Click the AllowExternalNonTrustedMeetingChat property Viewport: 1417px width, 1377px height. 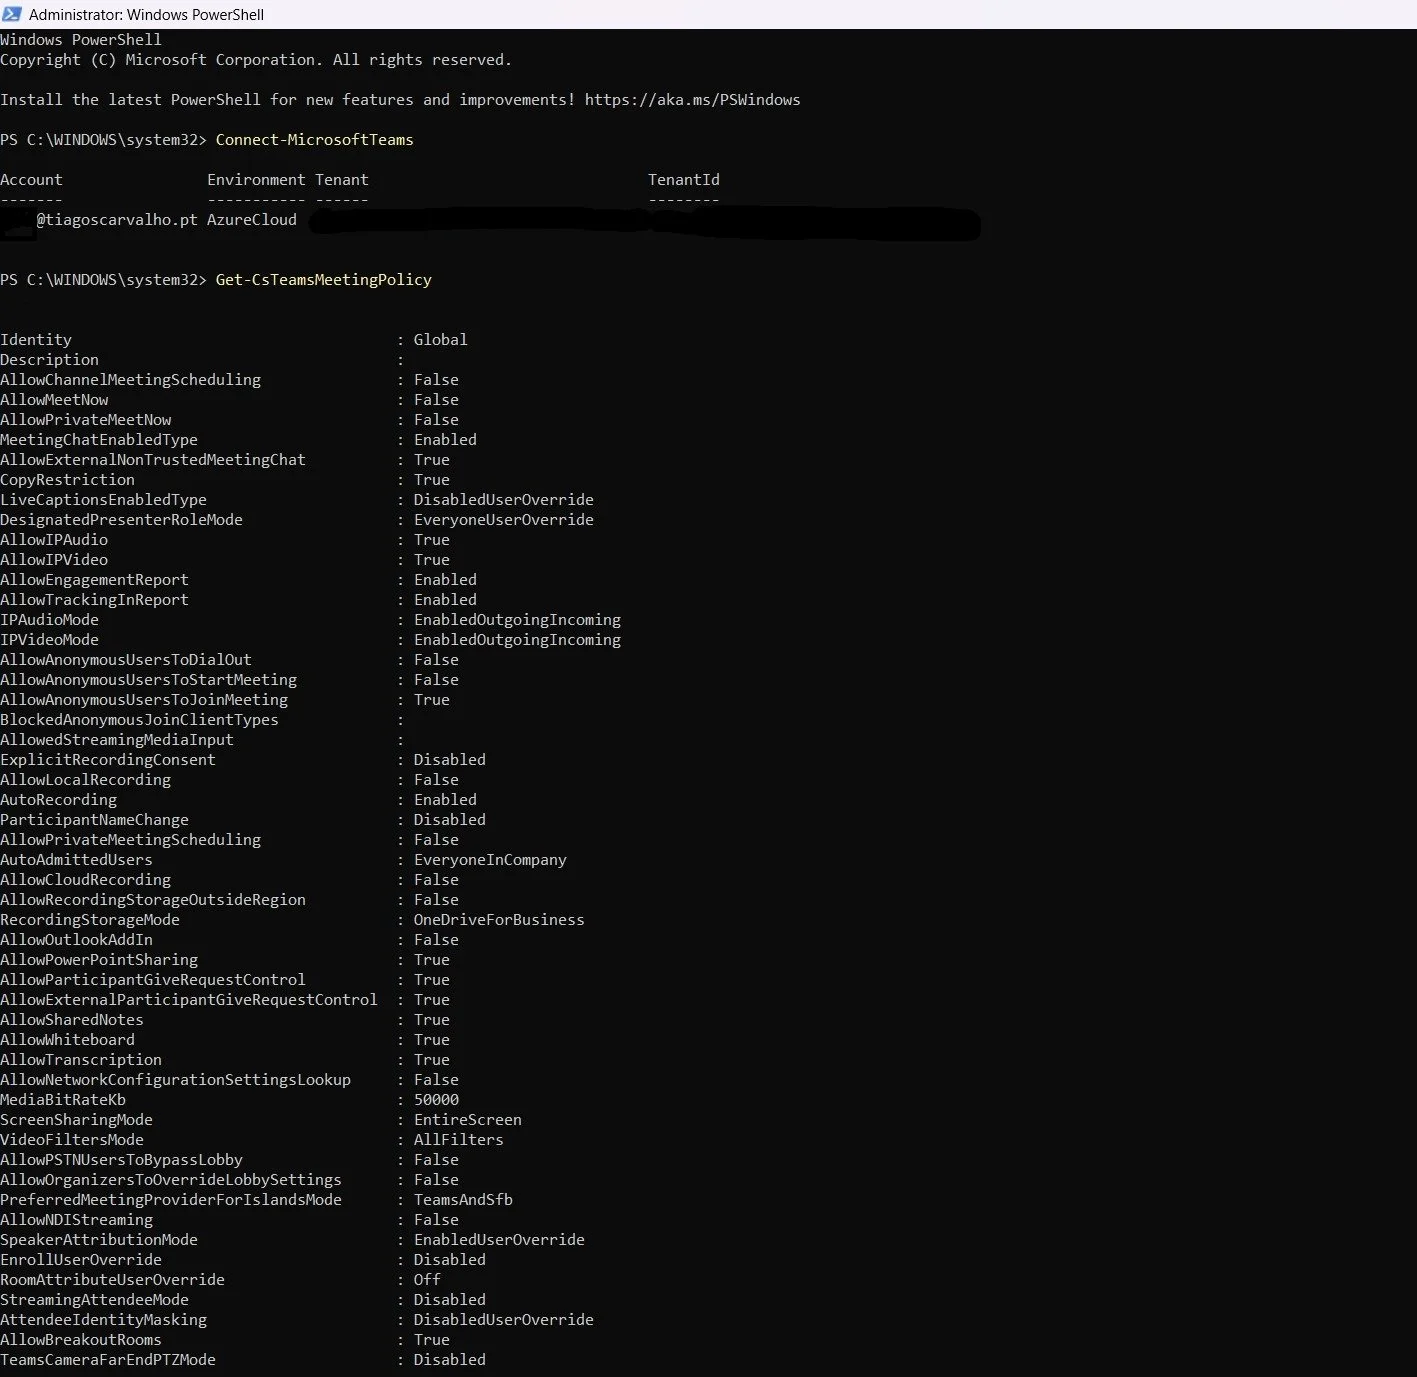[x=153, y=460]
